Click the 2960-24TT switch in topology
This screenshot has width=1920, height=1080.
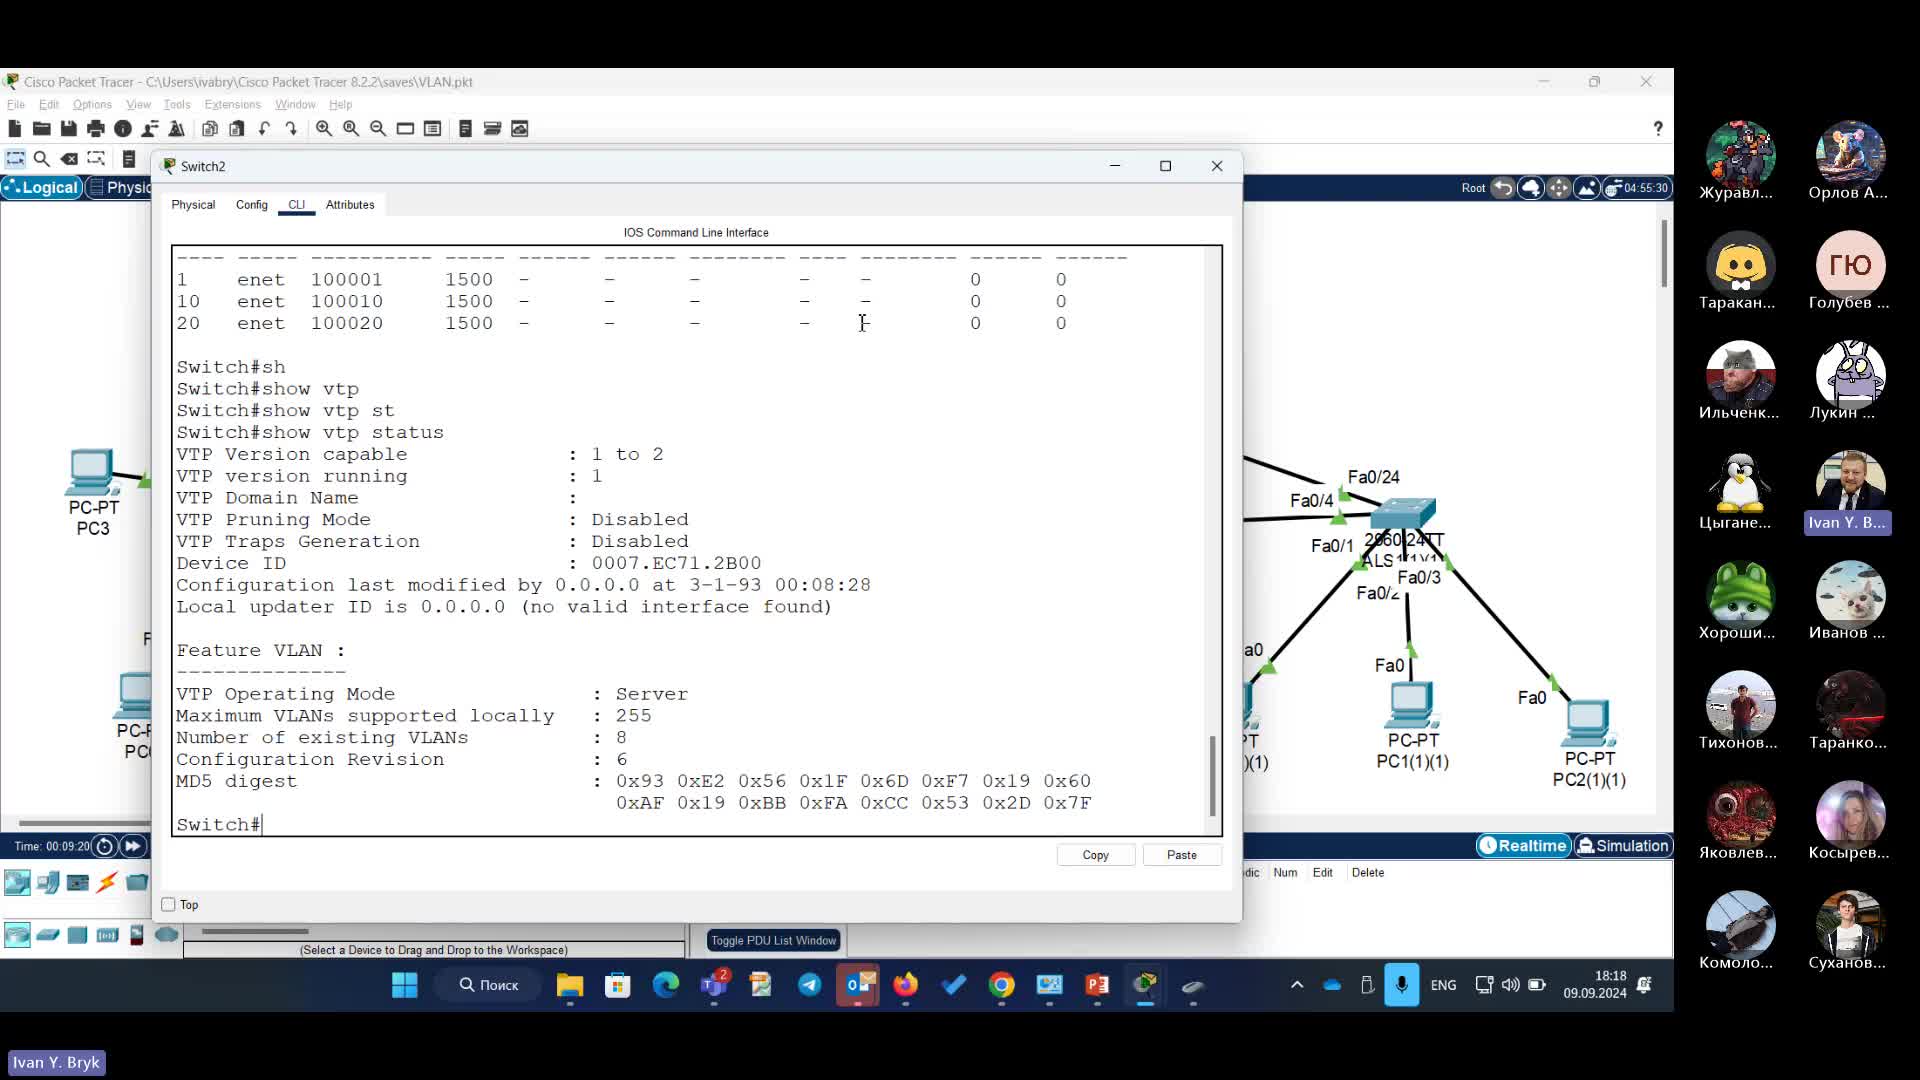click(1403, 513)
